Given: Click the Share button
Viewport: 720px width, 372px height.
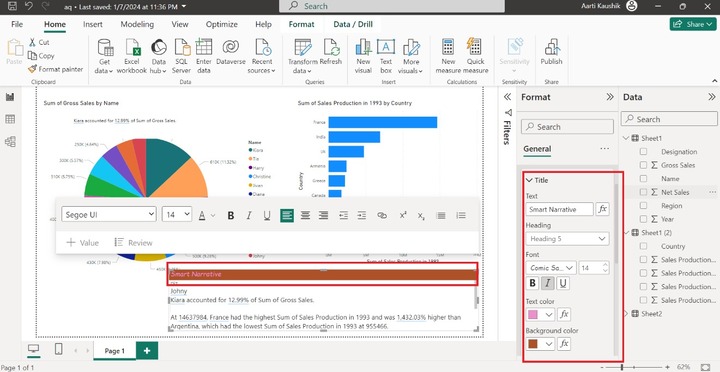Looking at the screenshot, I should [x=693, y=24].
